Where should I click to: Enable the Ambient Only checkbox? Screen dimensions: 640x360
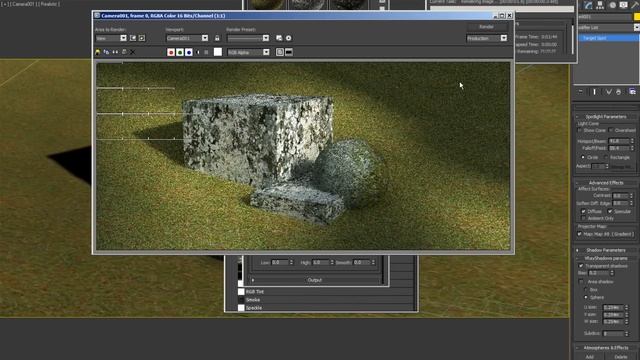coord(584,218)
